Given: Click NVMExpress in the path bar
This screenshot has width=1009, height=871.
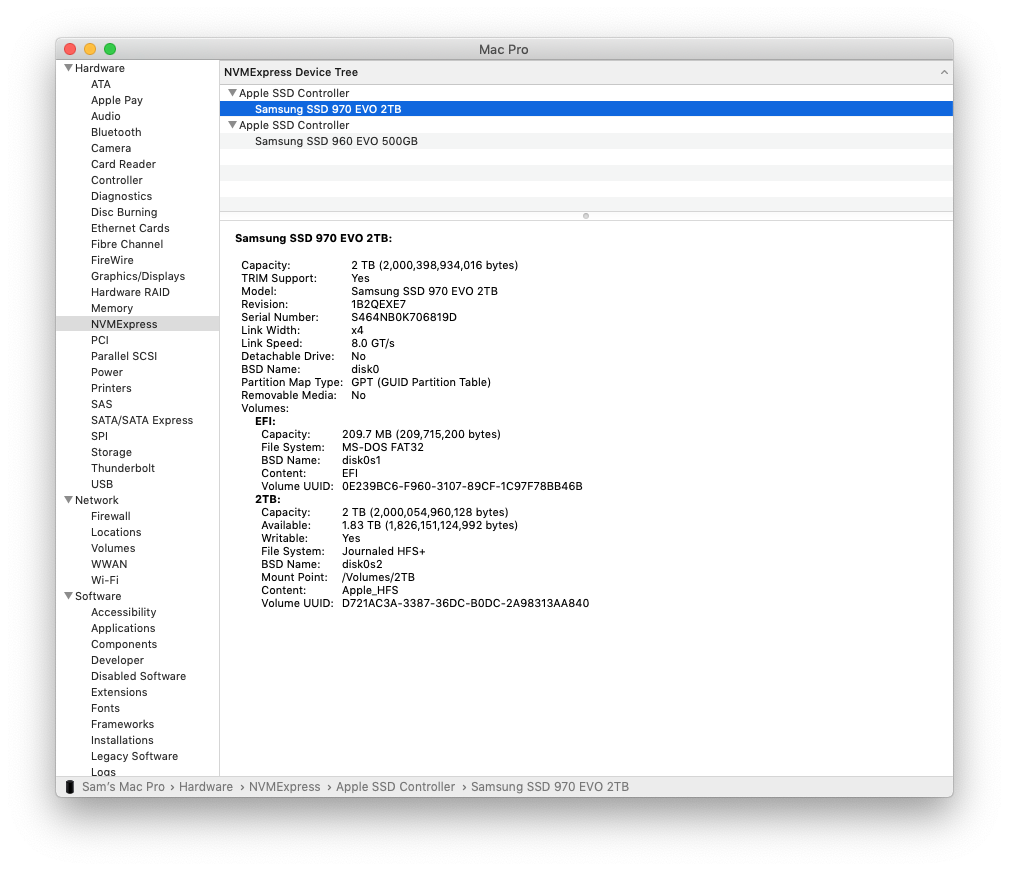Looking at the screenshot, I should click(x=284, y=787).
